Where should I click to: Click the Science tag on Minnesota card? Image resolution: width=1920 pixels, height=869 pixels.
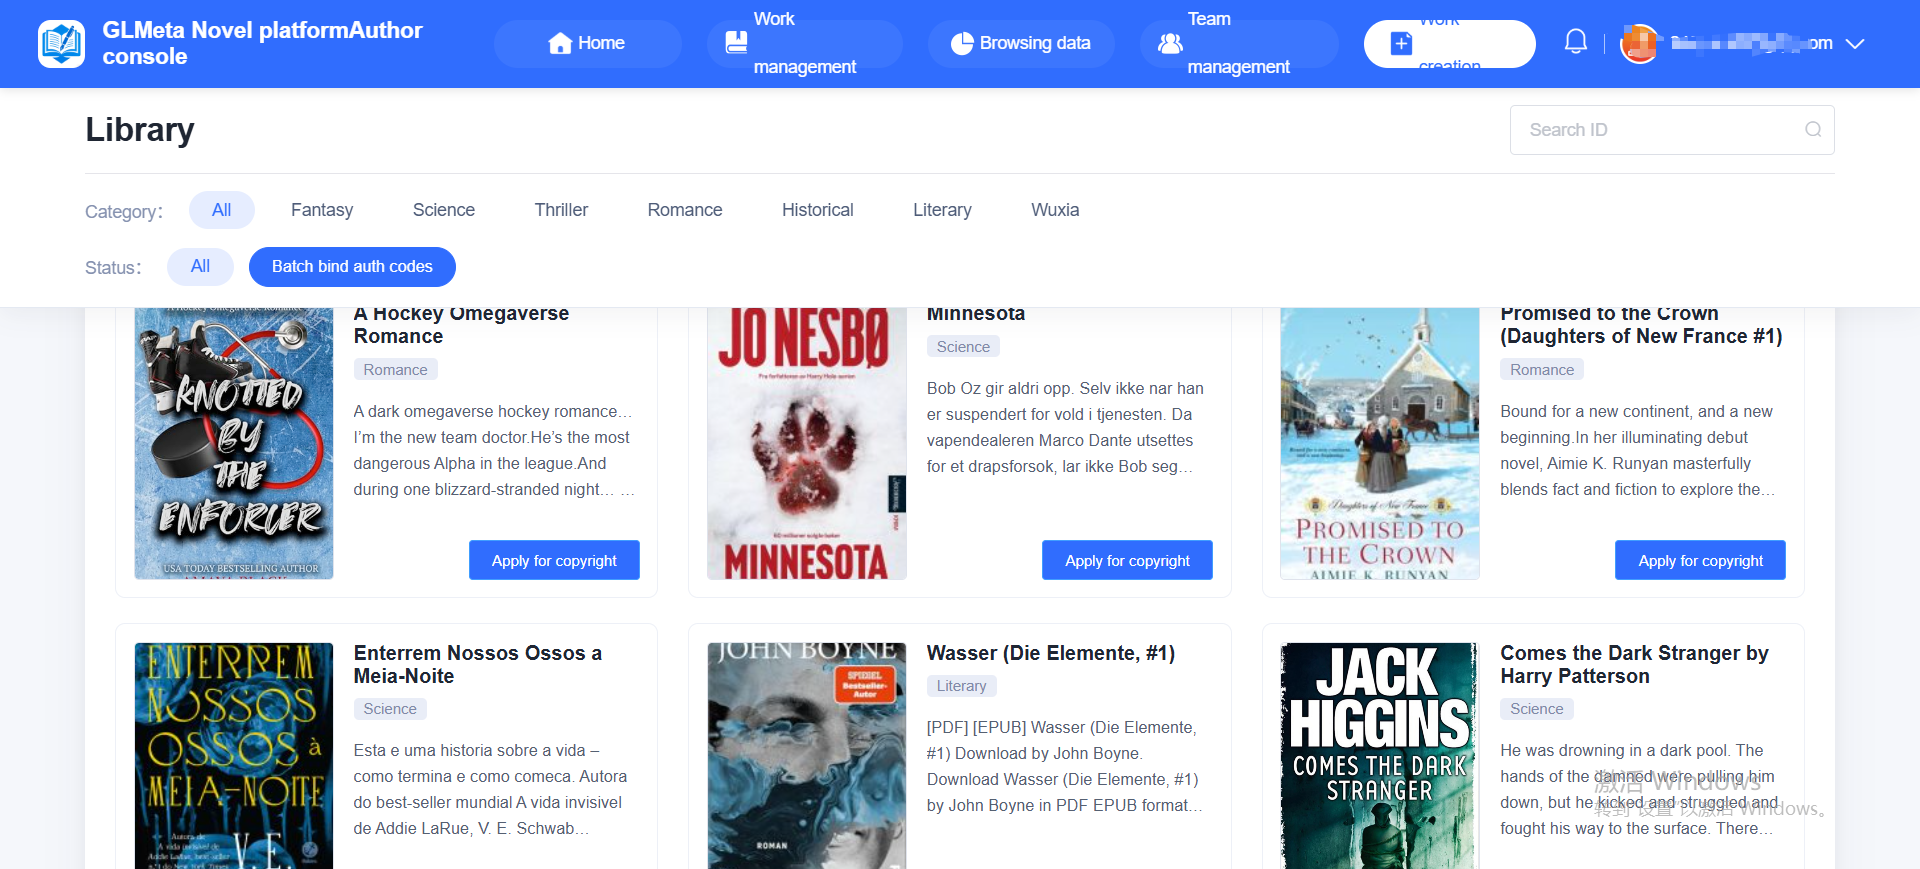[963, 347]
